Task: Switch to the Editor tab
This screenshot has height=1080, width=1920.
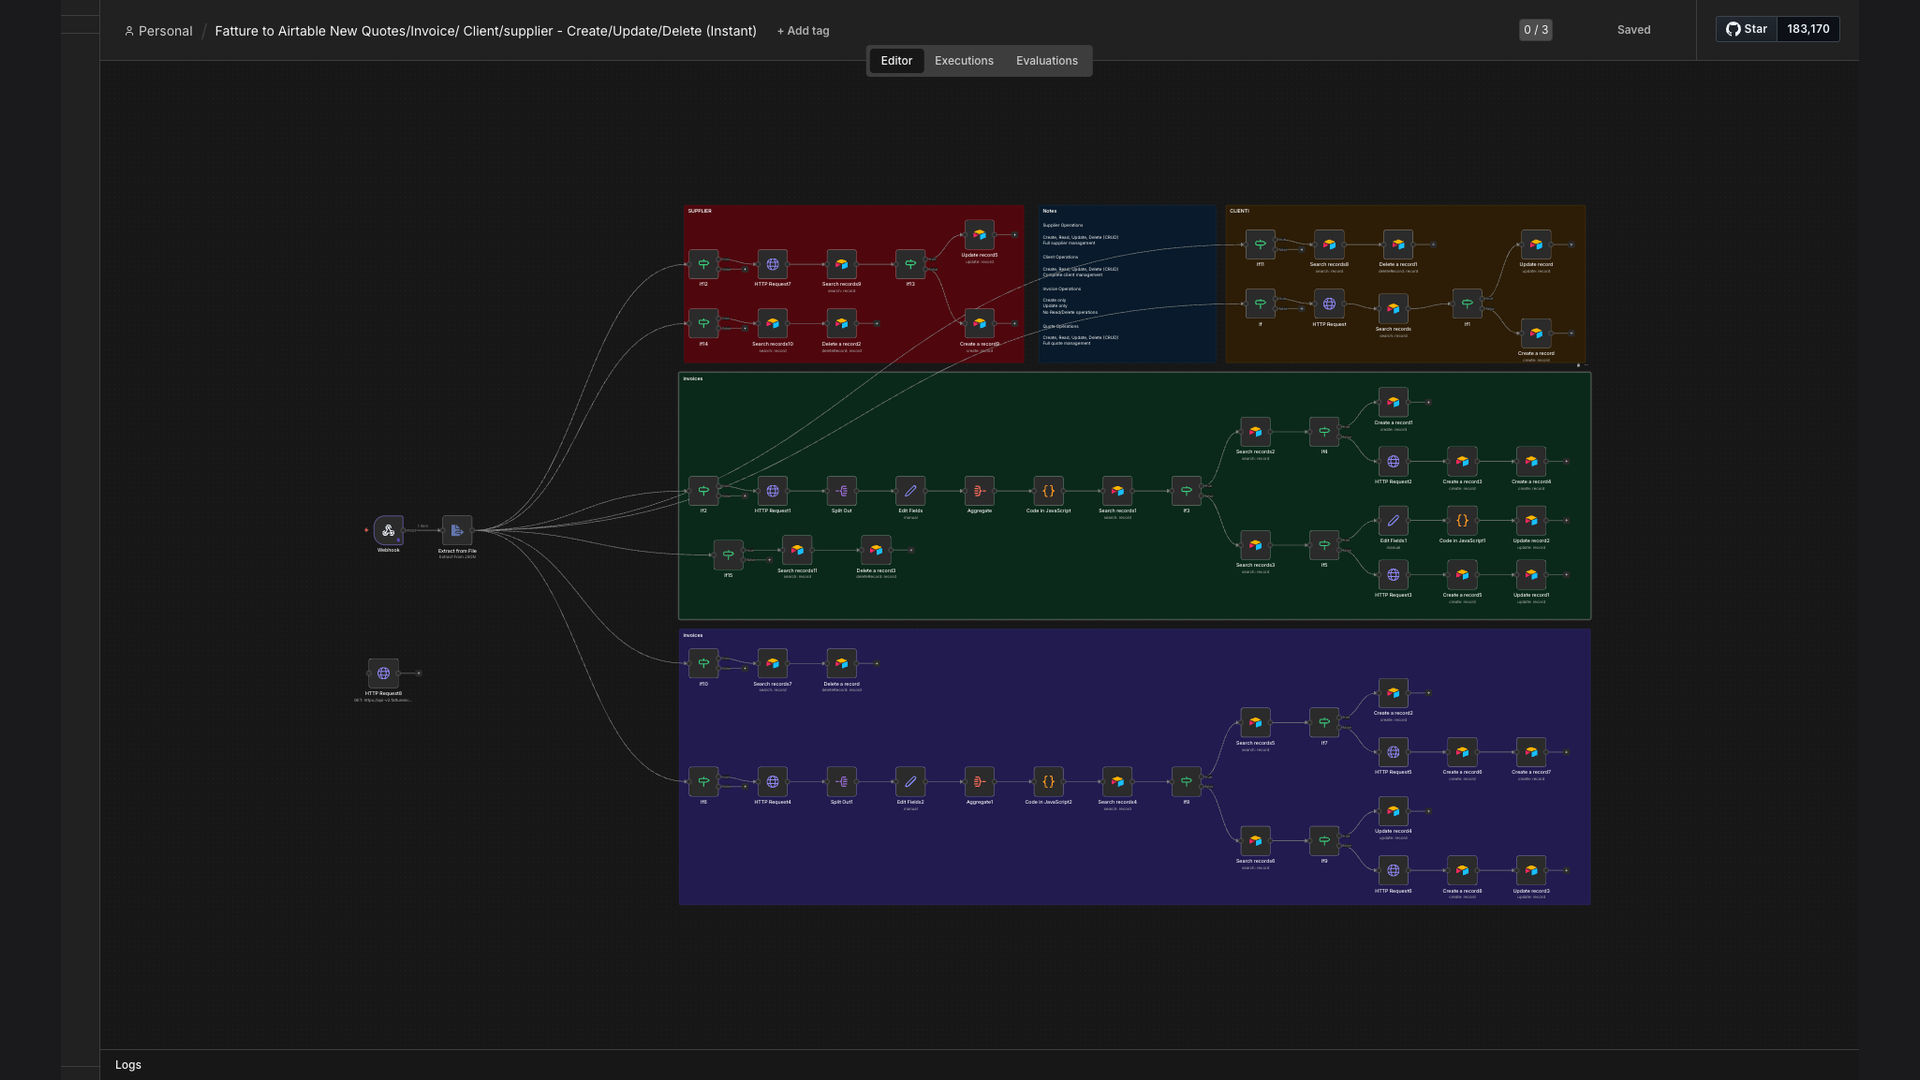Action: (x=896, y=61)
